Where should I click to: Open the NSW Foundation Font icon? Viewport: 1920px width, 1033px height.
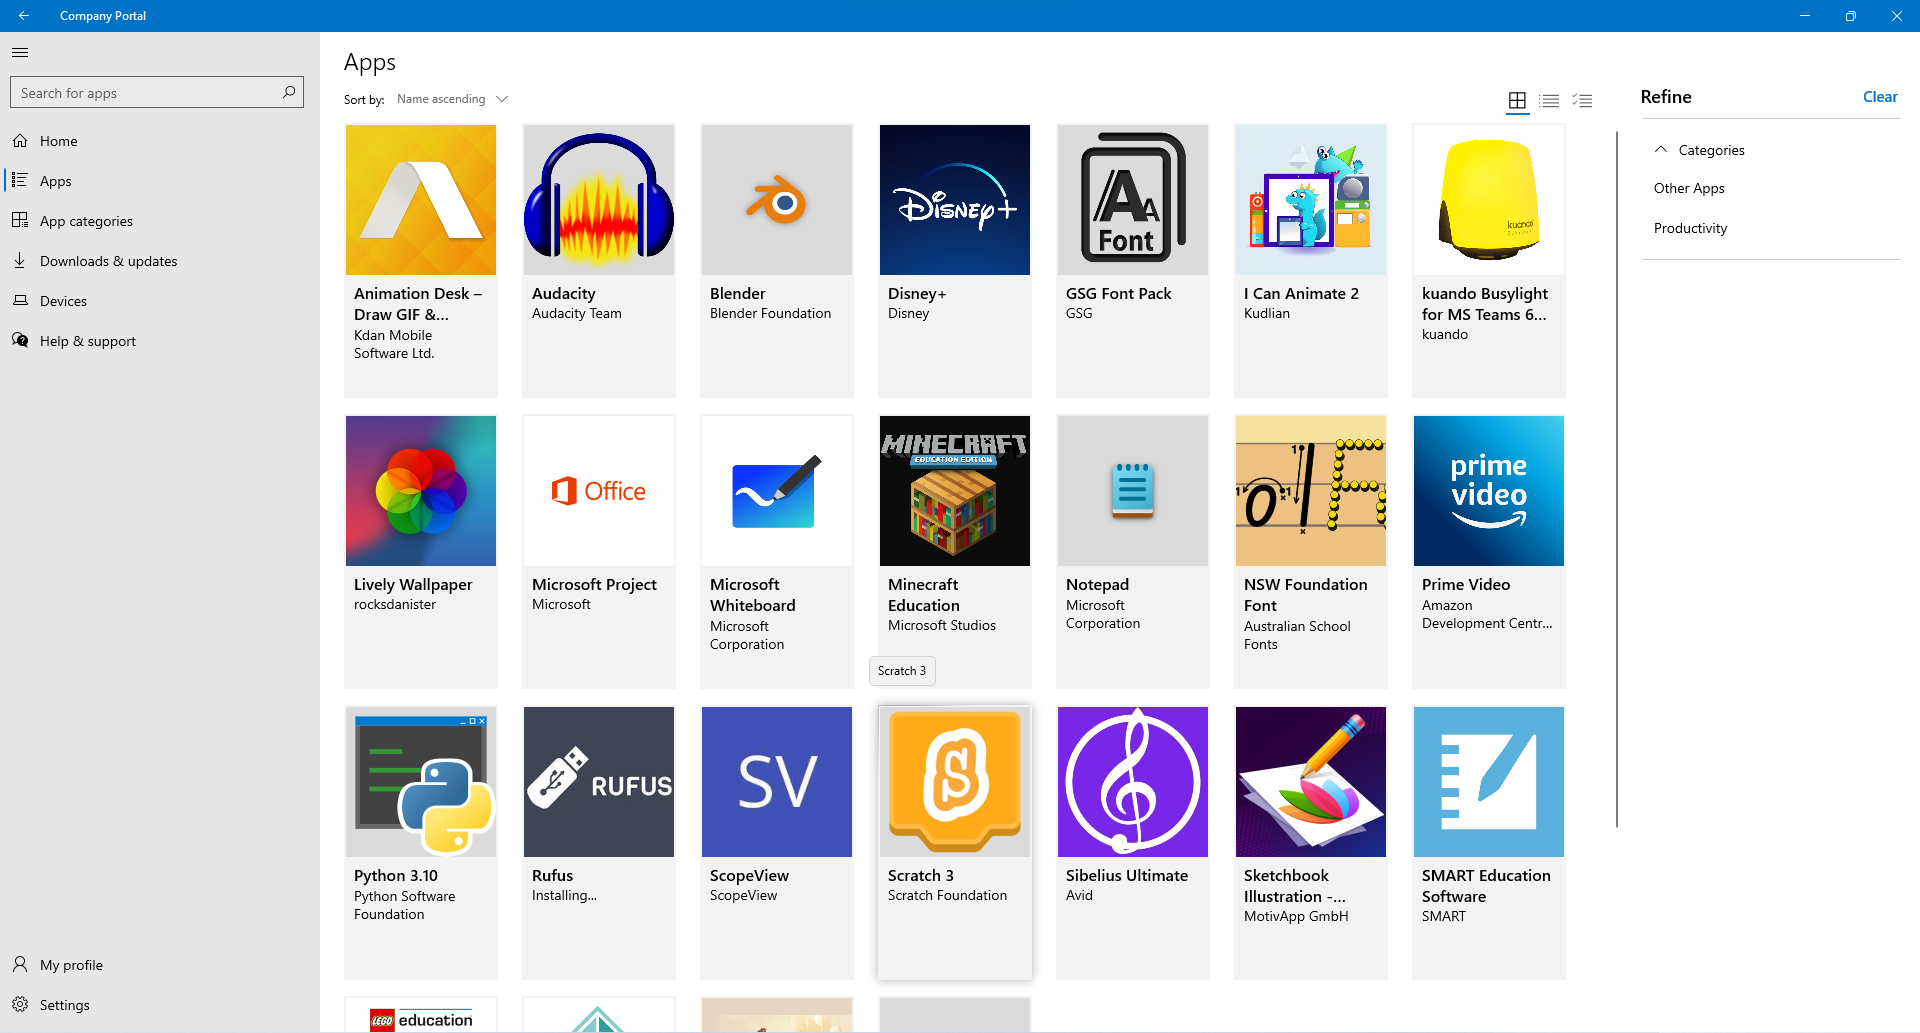[1311, 491]
